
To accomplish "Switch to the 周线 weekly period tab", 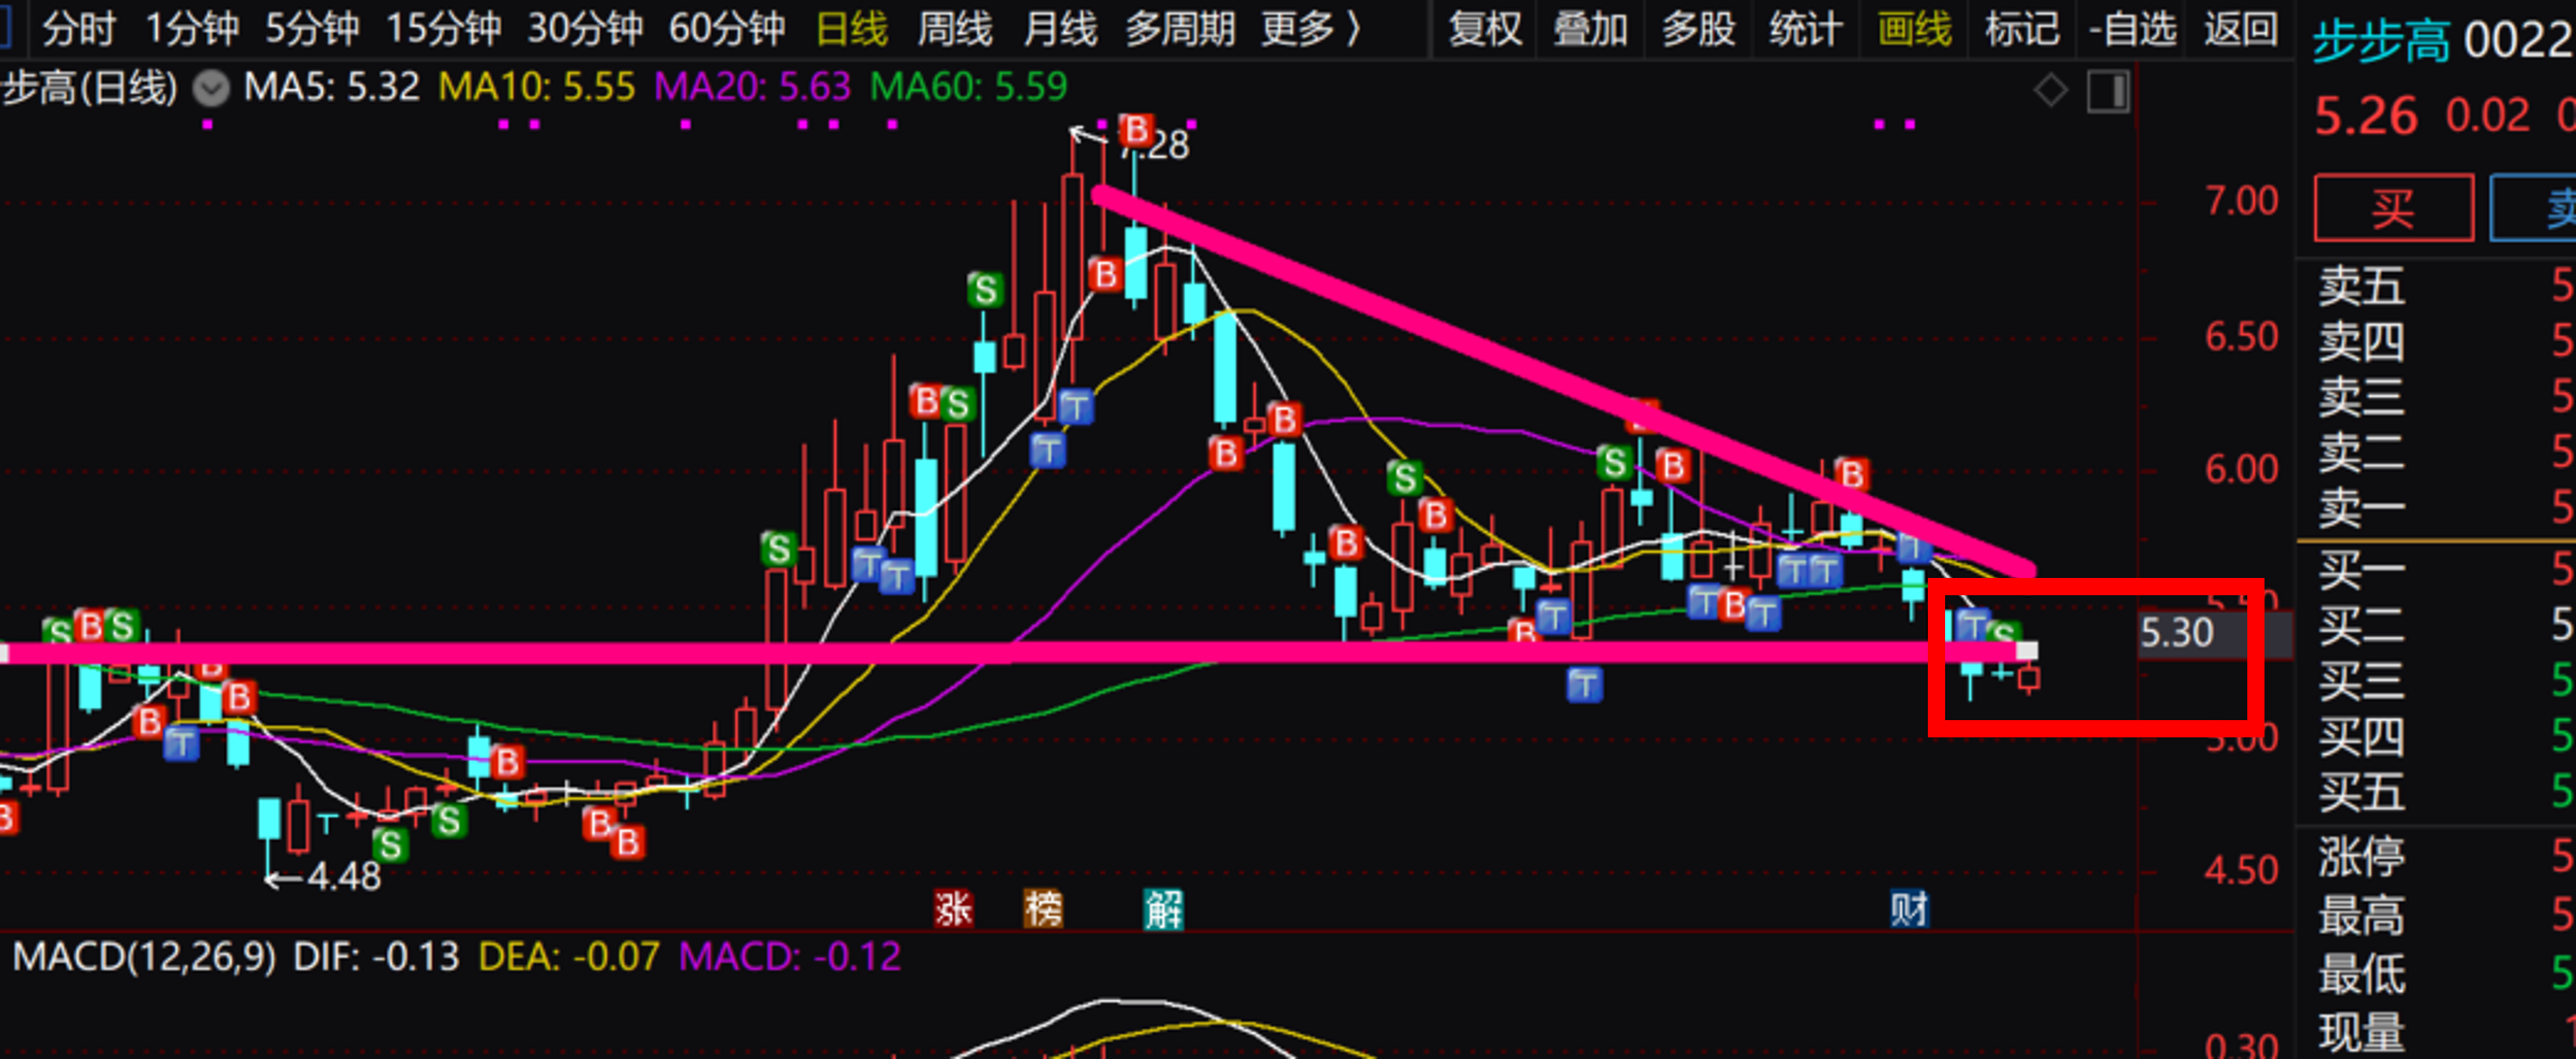I will coord(954,29).
